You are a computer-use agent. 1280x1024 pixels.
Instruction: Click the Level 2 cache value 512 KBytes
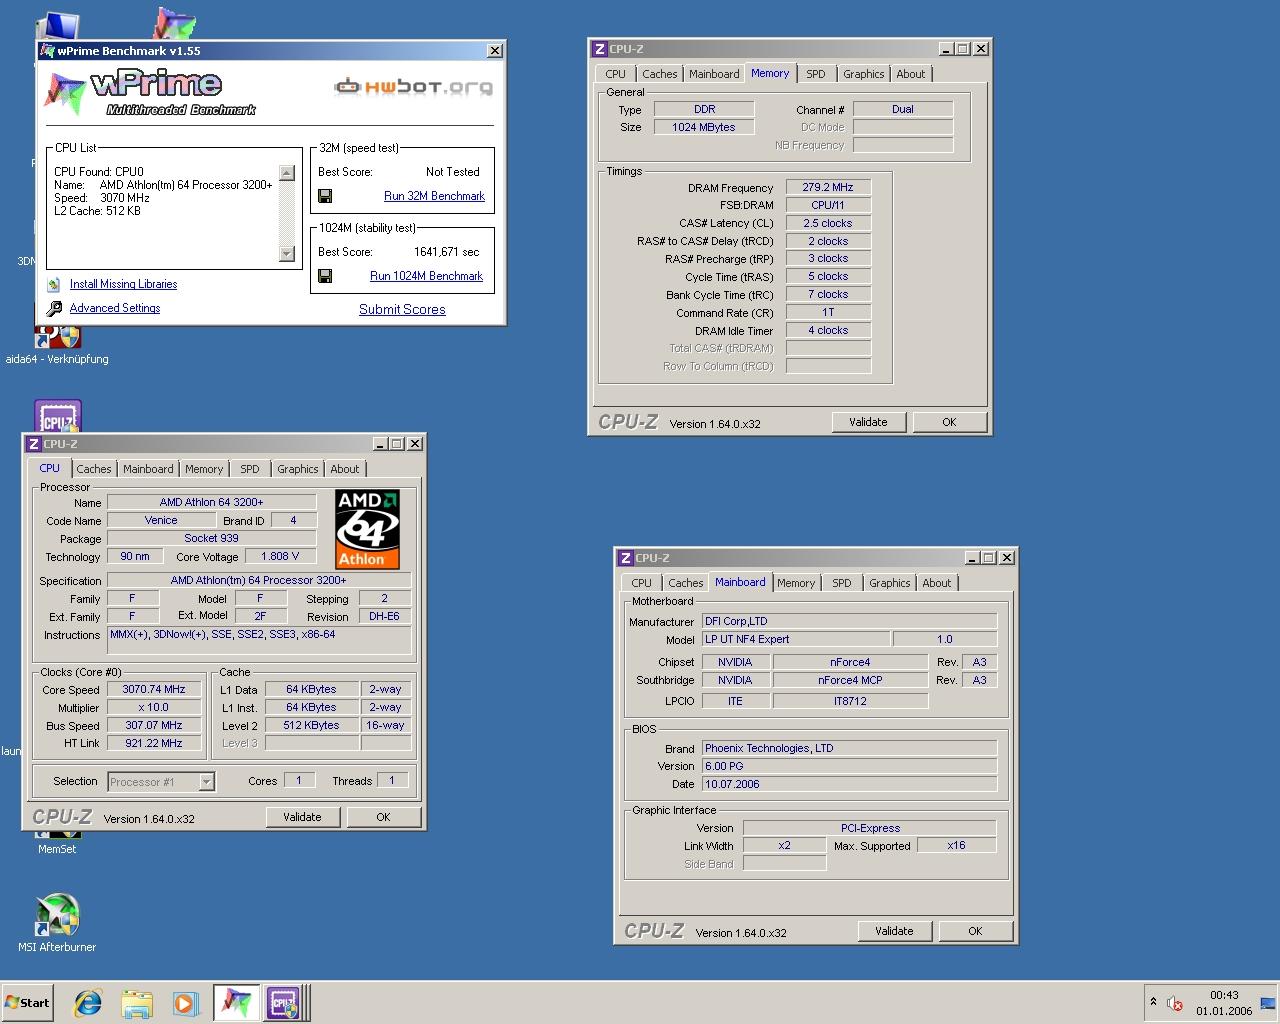click(x=312, y=725)
